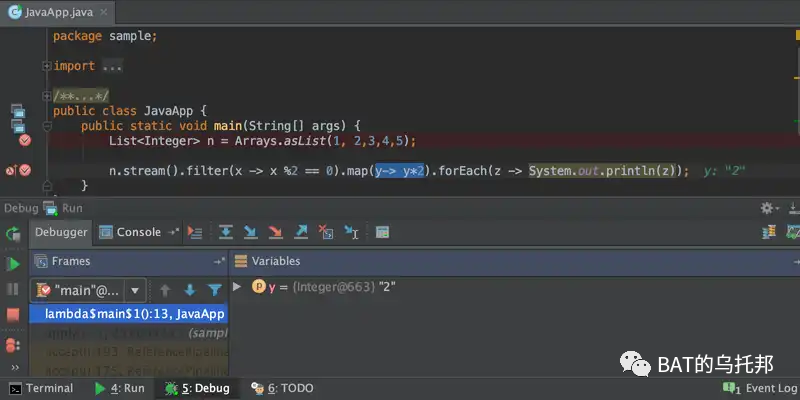Open the Terminal tool window
Screen dimensions: 800x400
point(42,389)
